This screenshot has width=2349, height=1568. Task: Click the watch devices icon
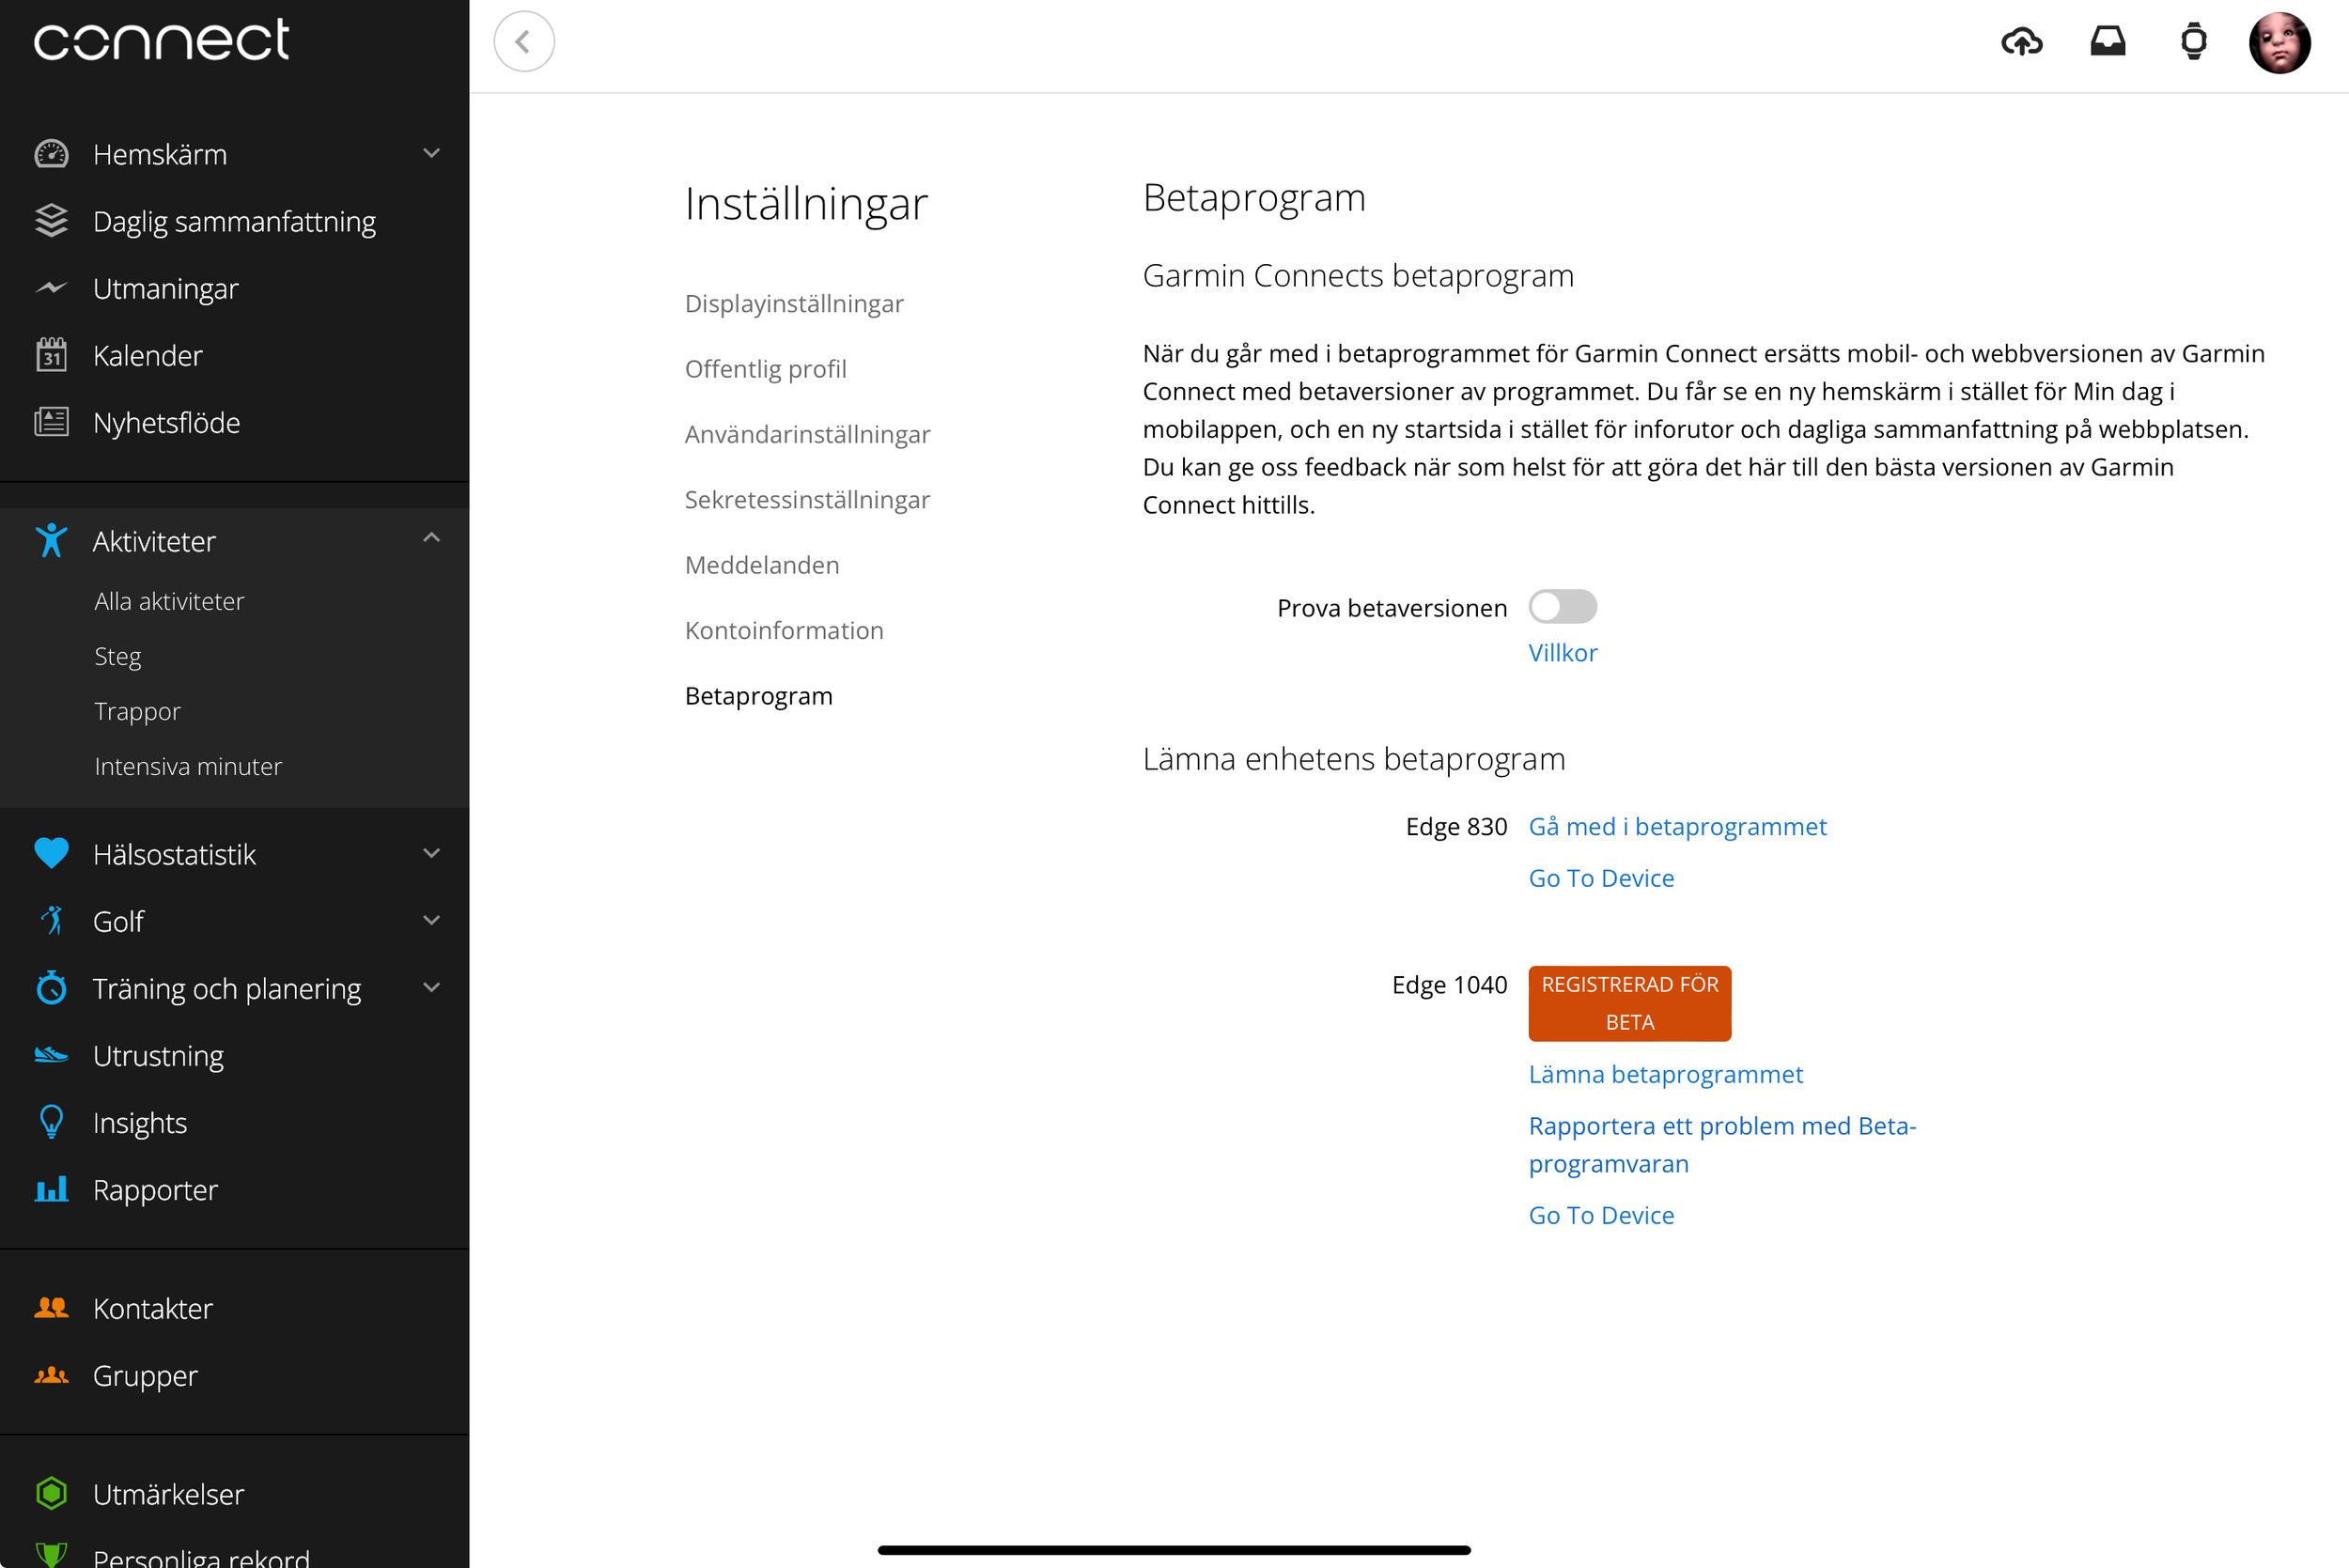[x=2193, y=42]
